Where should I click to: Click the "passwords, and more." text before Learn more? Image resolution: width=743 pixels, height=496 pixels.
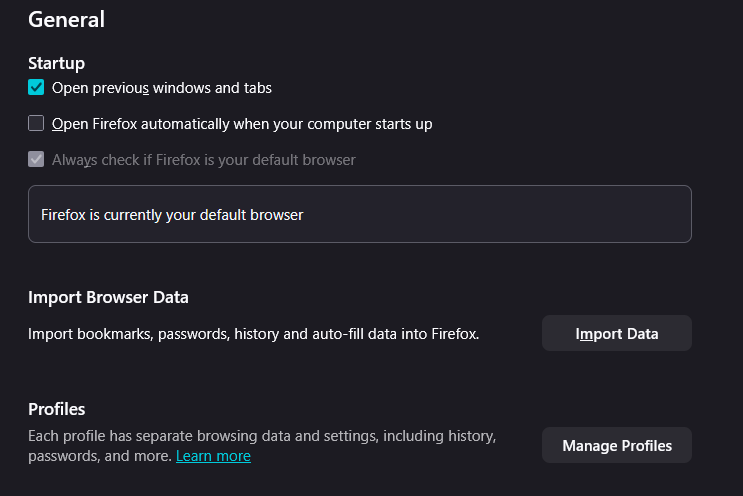[x=100, y=456]
